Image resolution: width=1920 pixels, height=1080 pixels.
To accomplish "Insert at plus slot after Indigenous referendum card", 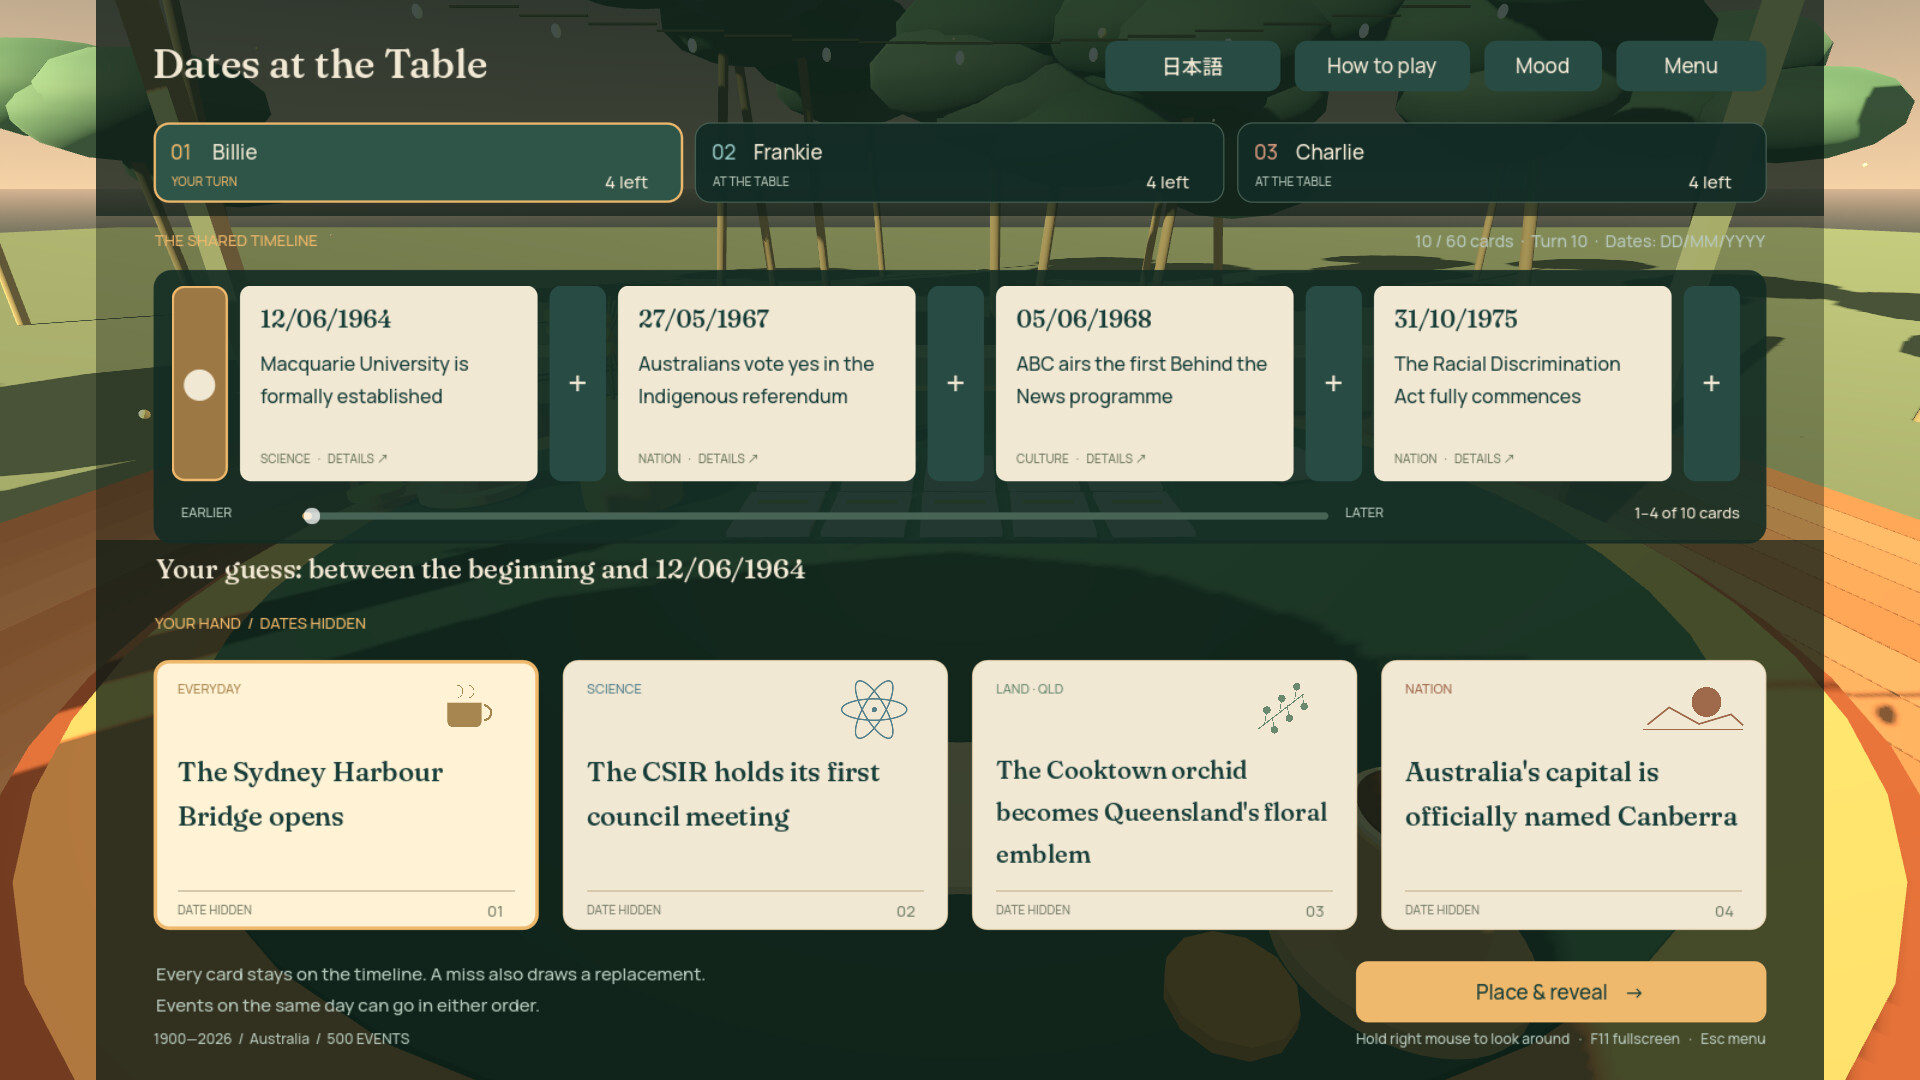I will [x=956, y=383].
